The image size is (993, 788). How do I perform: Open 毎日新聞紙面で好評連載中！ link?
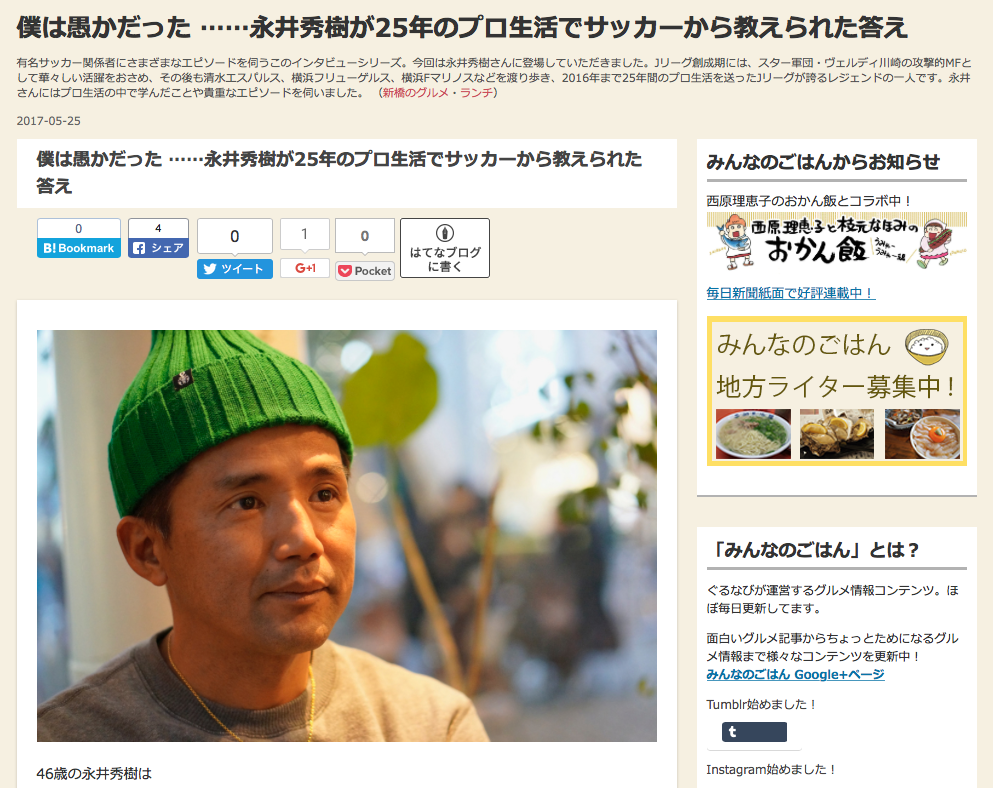[790, 293]
